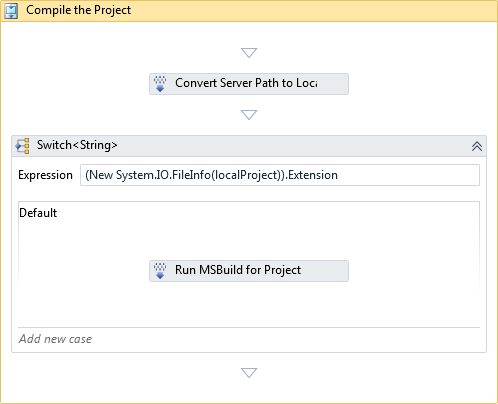Click the Compile the Project title
The height and width of the screenshot is (404, 498).
[x=79, y=10]
